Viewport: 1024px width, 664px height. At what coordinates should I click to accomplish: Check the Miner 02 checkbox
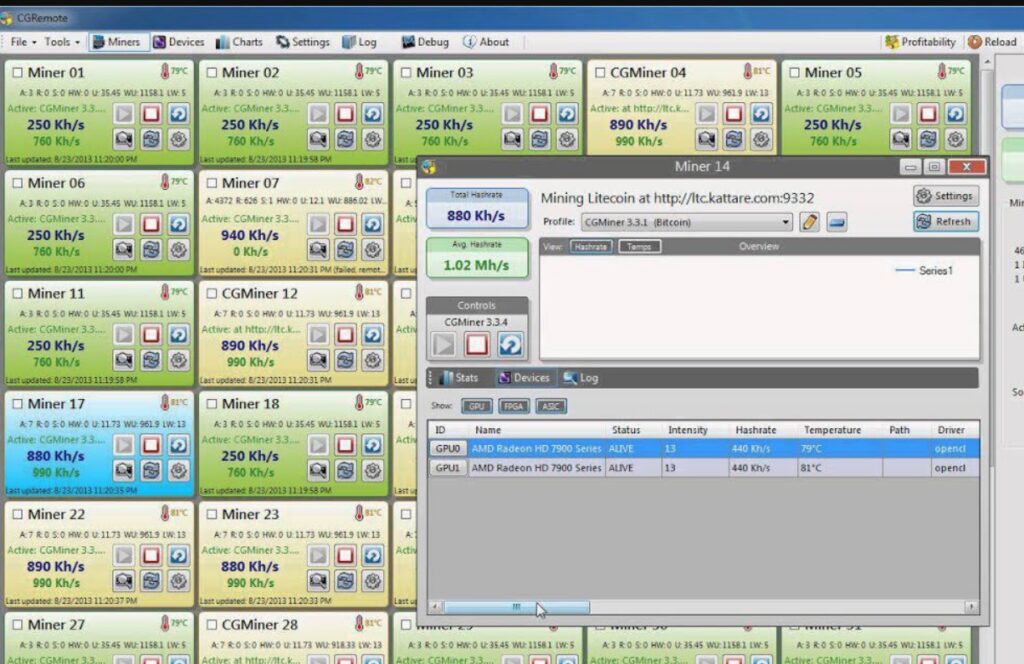(x=212, y=72)
